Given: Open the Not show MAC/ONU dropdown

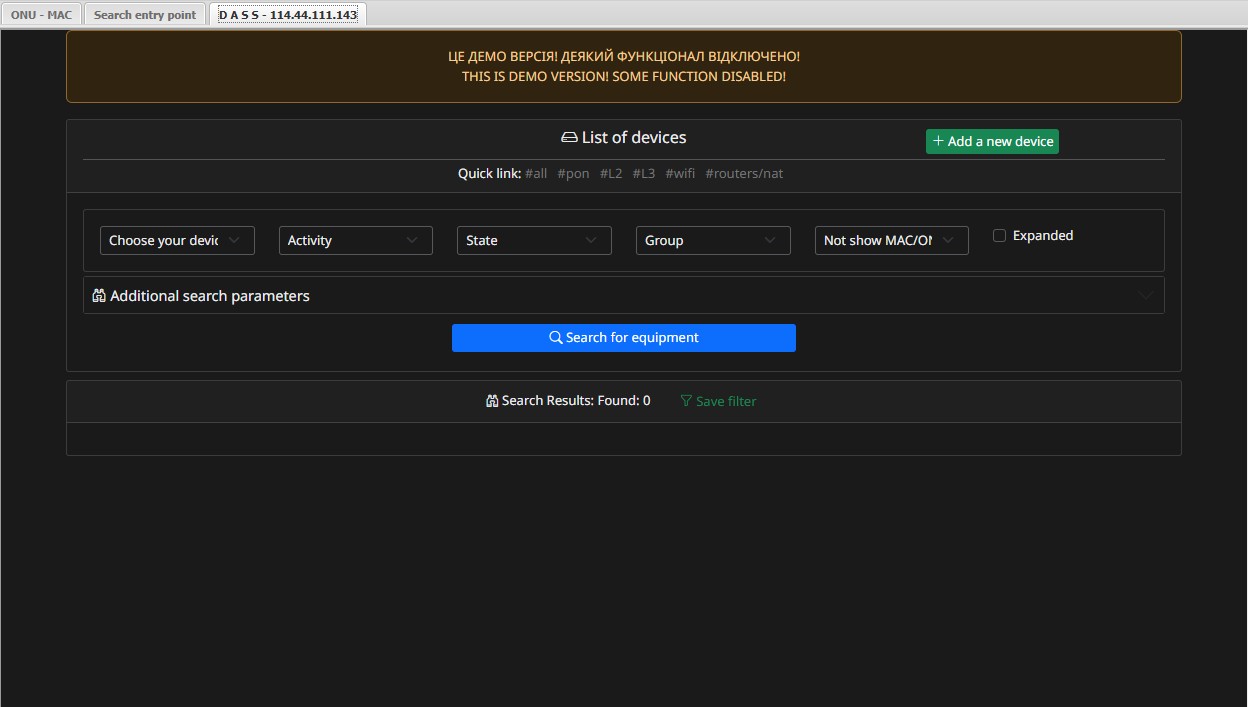Looking at the screenshot, I should point(891,241).
